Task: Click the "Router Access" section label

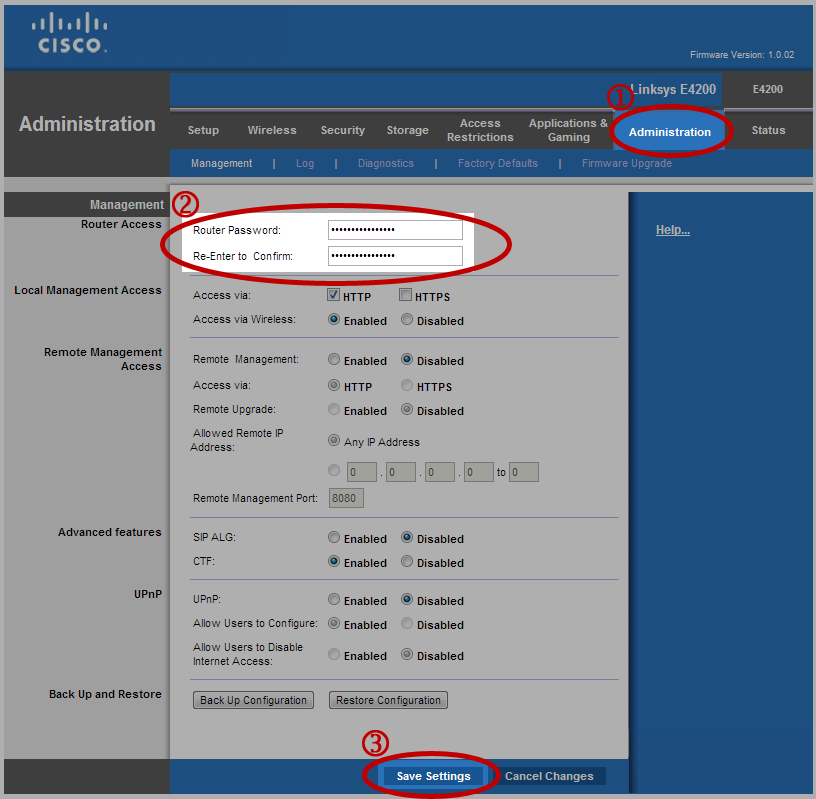Action: (x=121, y=224)
